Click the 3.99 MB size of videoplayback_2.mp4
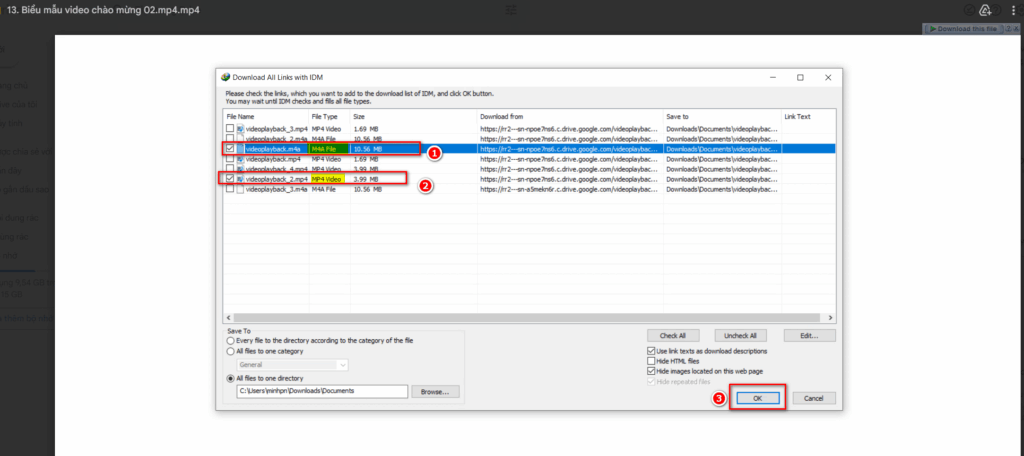This screenshot has width=1024, height=456. 366,178
